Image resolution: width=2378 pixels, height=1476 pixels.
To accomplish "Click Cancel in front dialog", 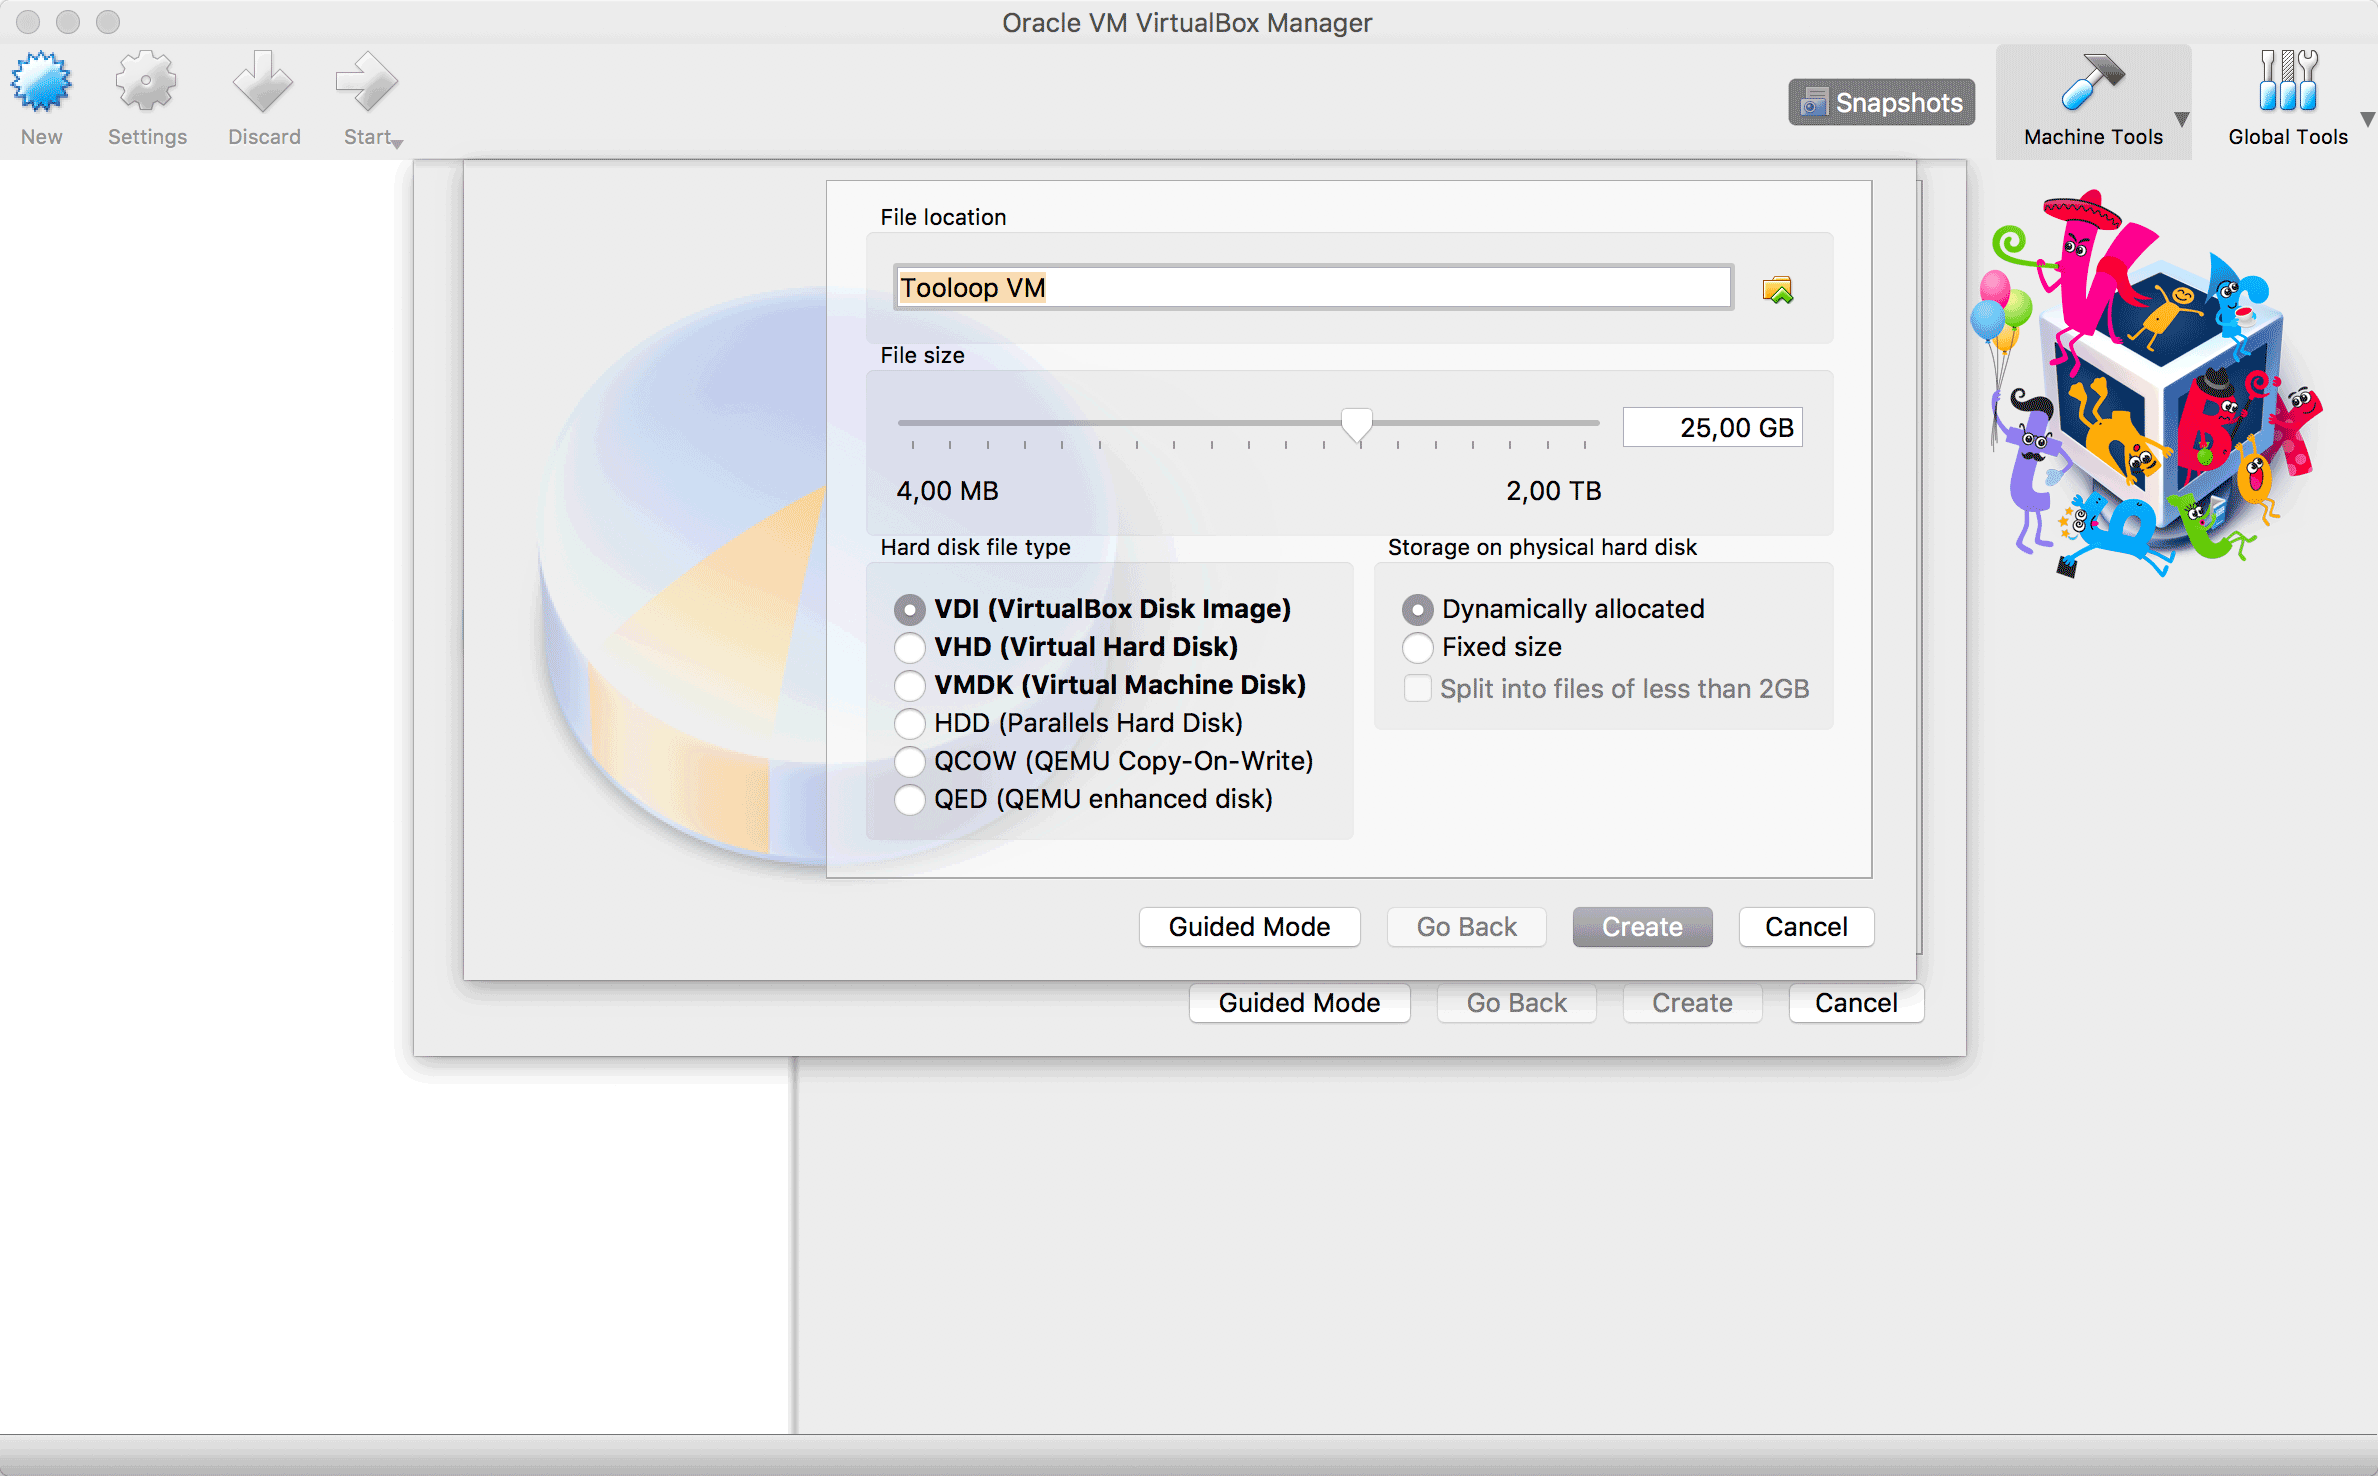I will click(1806, 927).
